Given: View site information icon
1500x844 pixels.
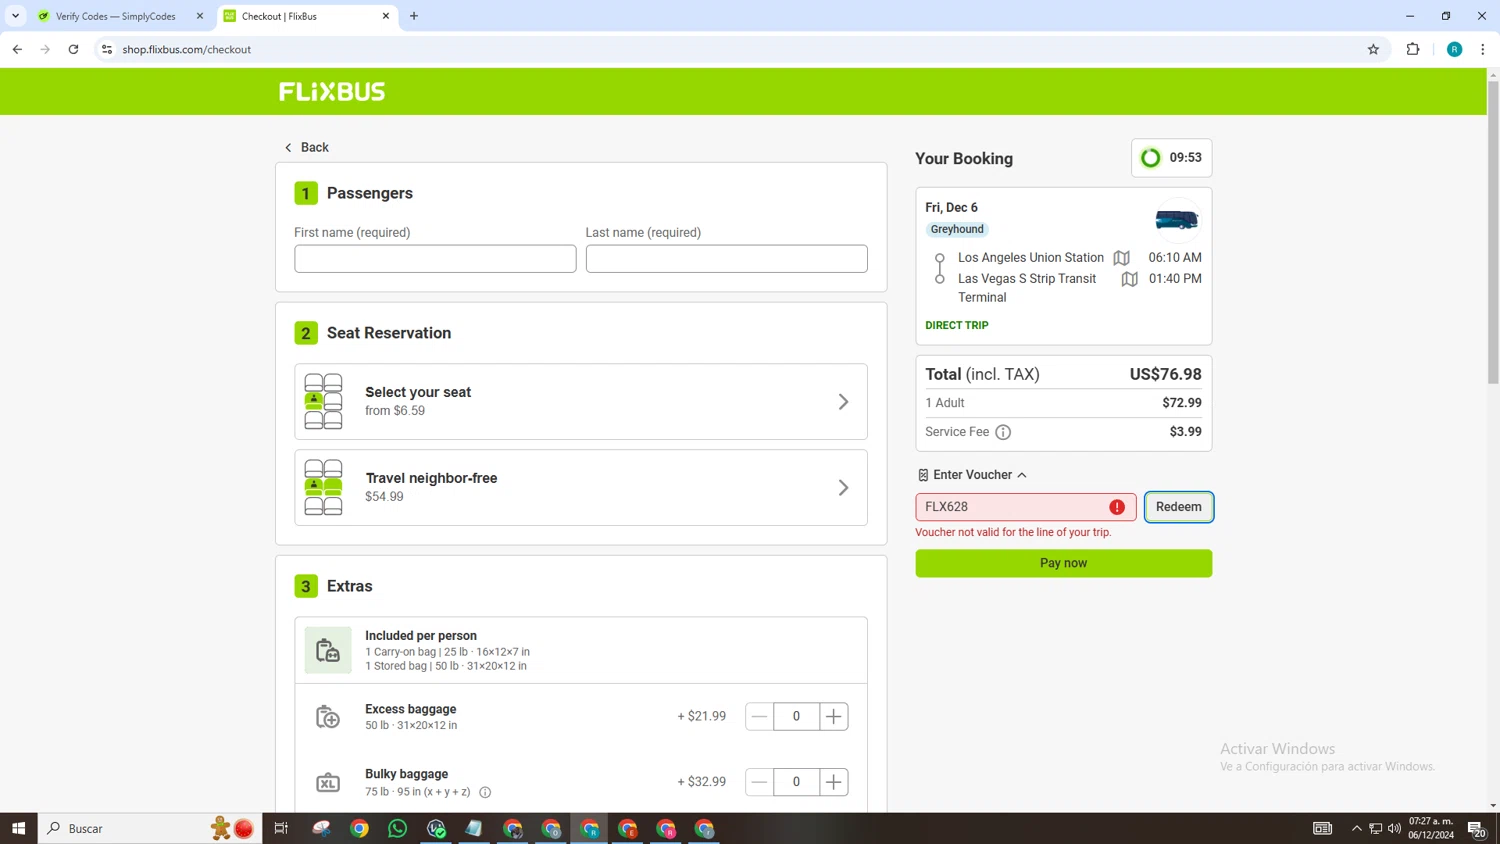Looking at the screenshot, I should point(107,49).
